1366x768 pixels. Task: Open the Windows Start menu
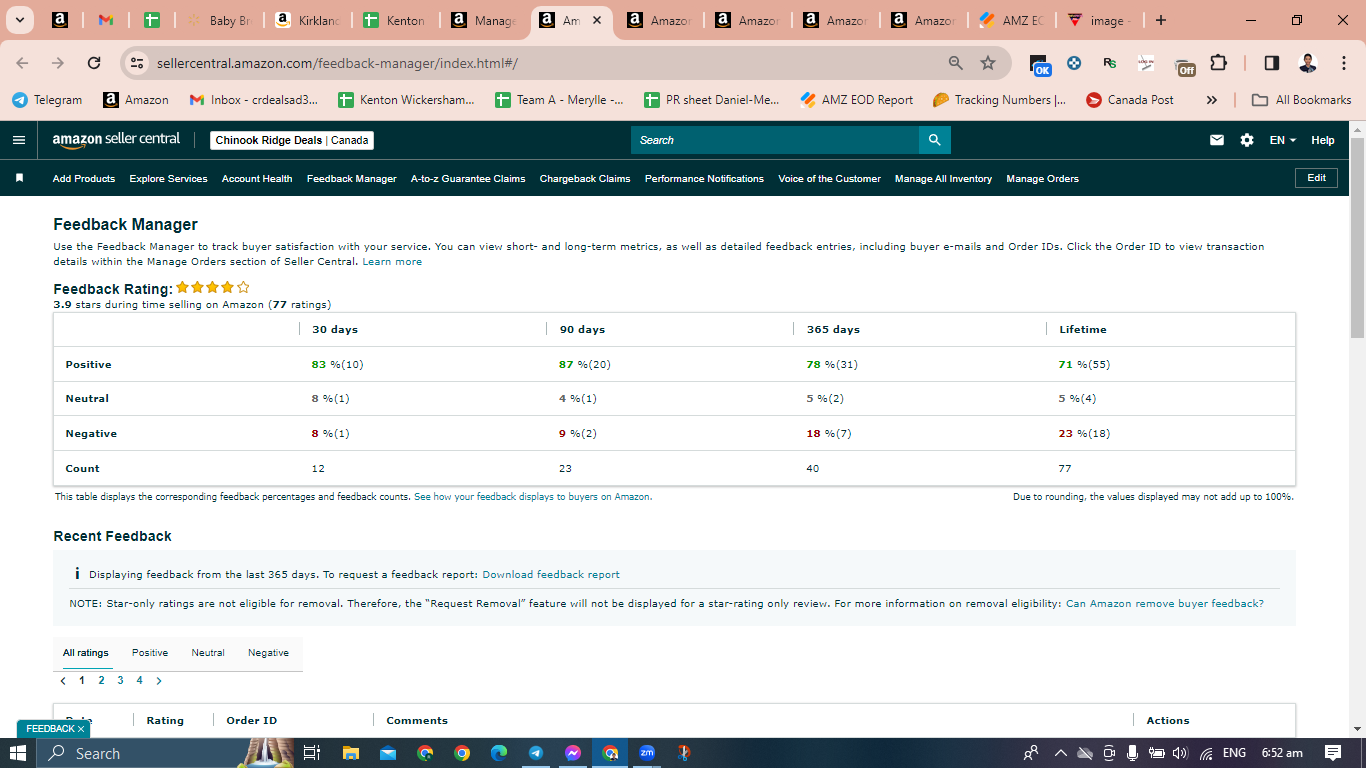18,753
